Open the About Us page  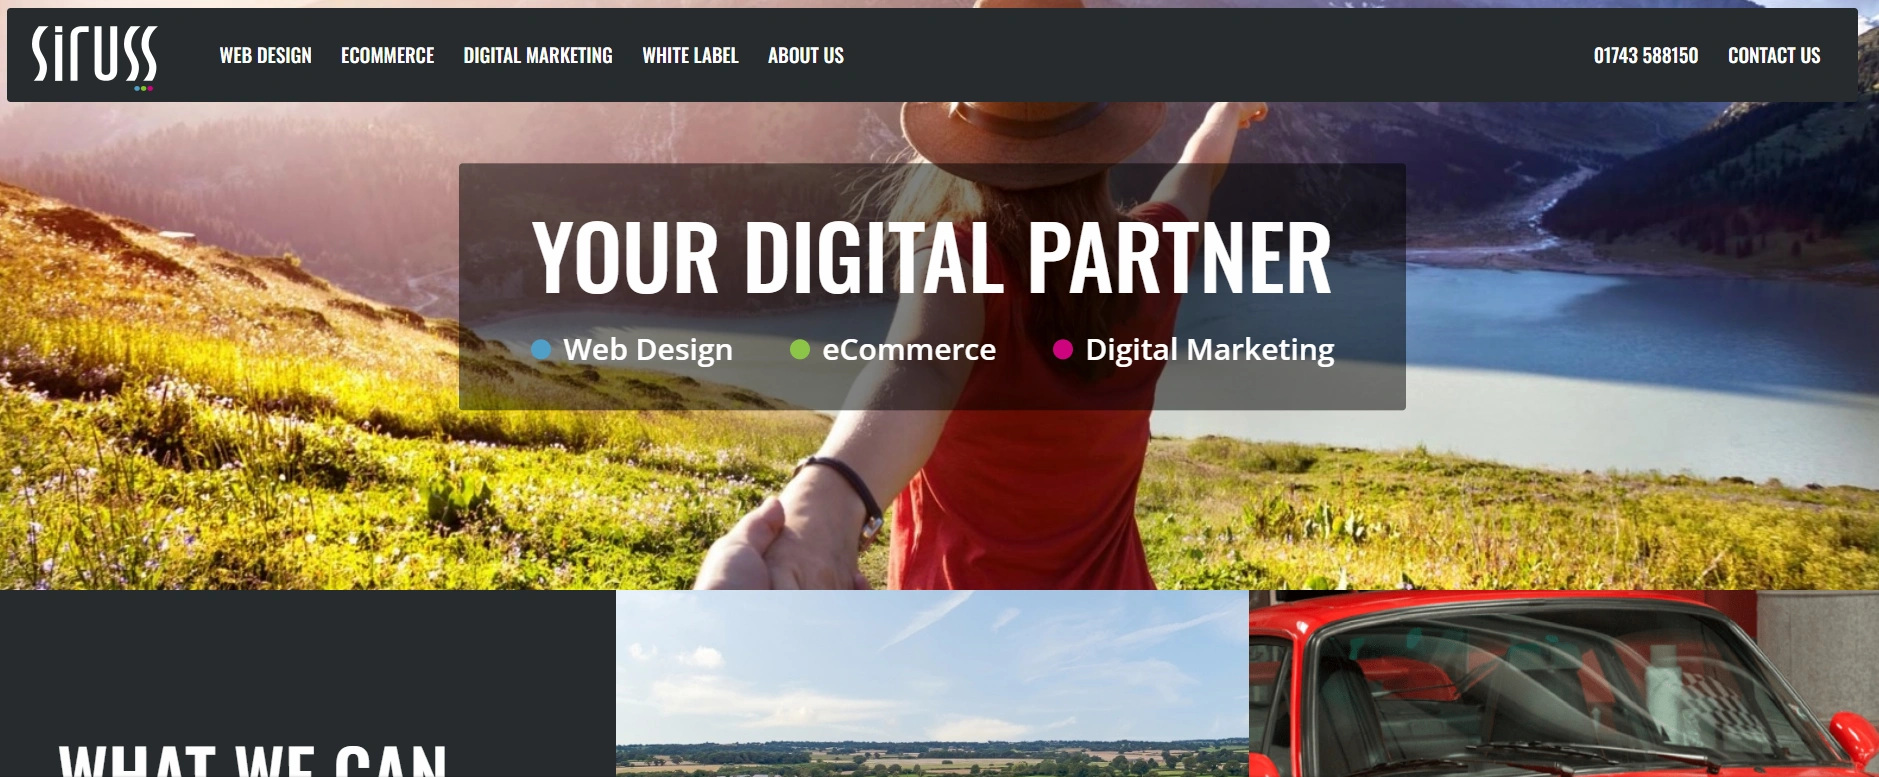point(806,56)
